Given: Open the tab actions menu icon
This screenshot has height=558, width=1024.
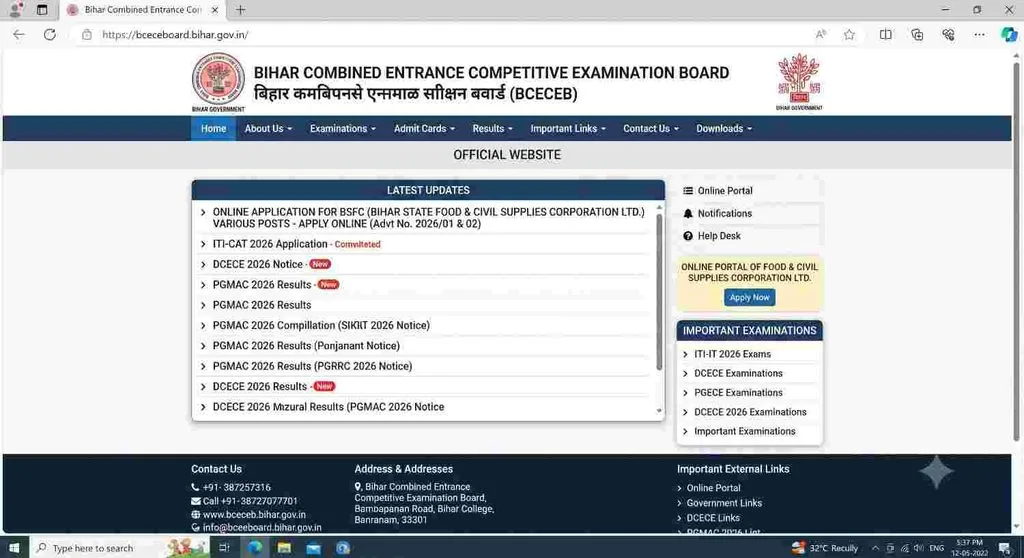Looking at the screenshot, I should [42, 10].
